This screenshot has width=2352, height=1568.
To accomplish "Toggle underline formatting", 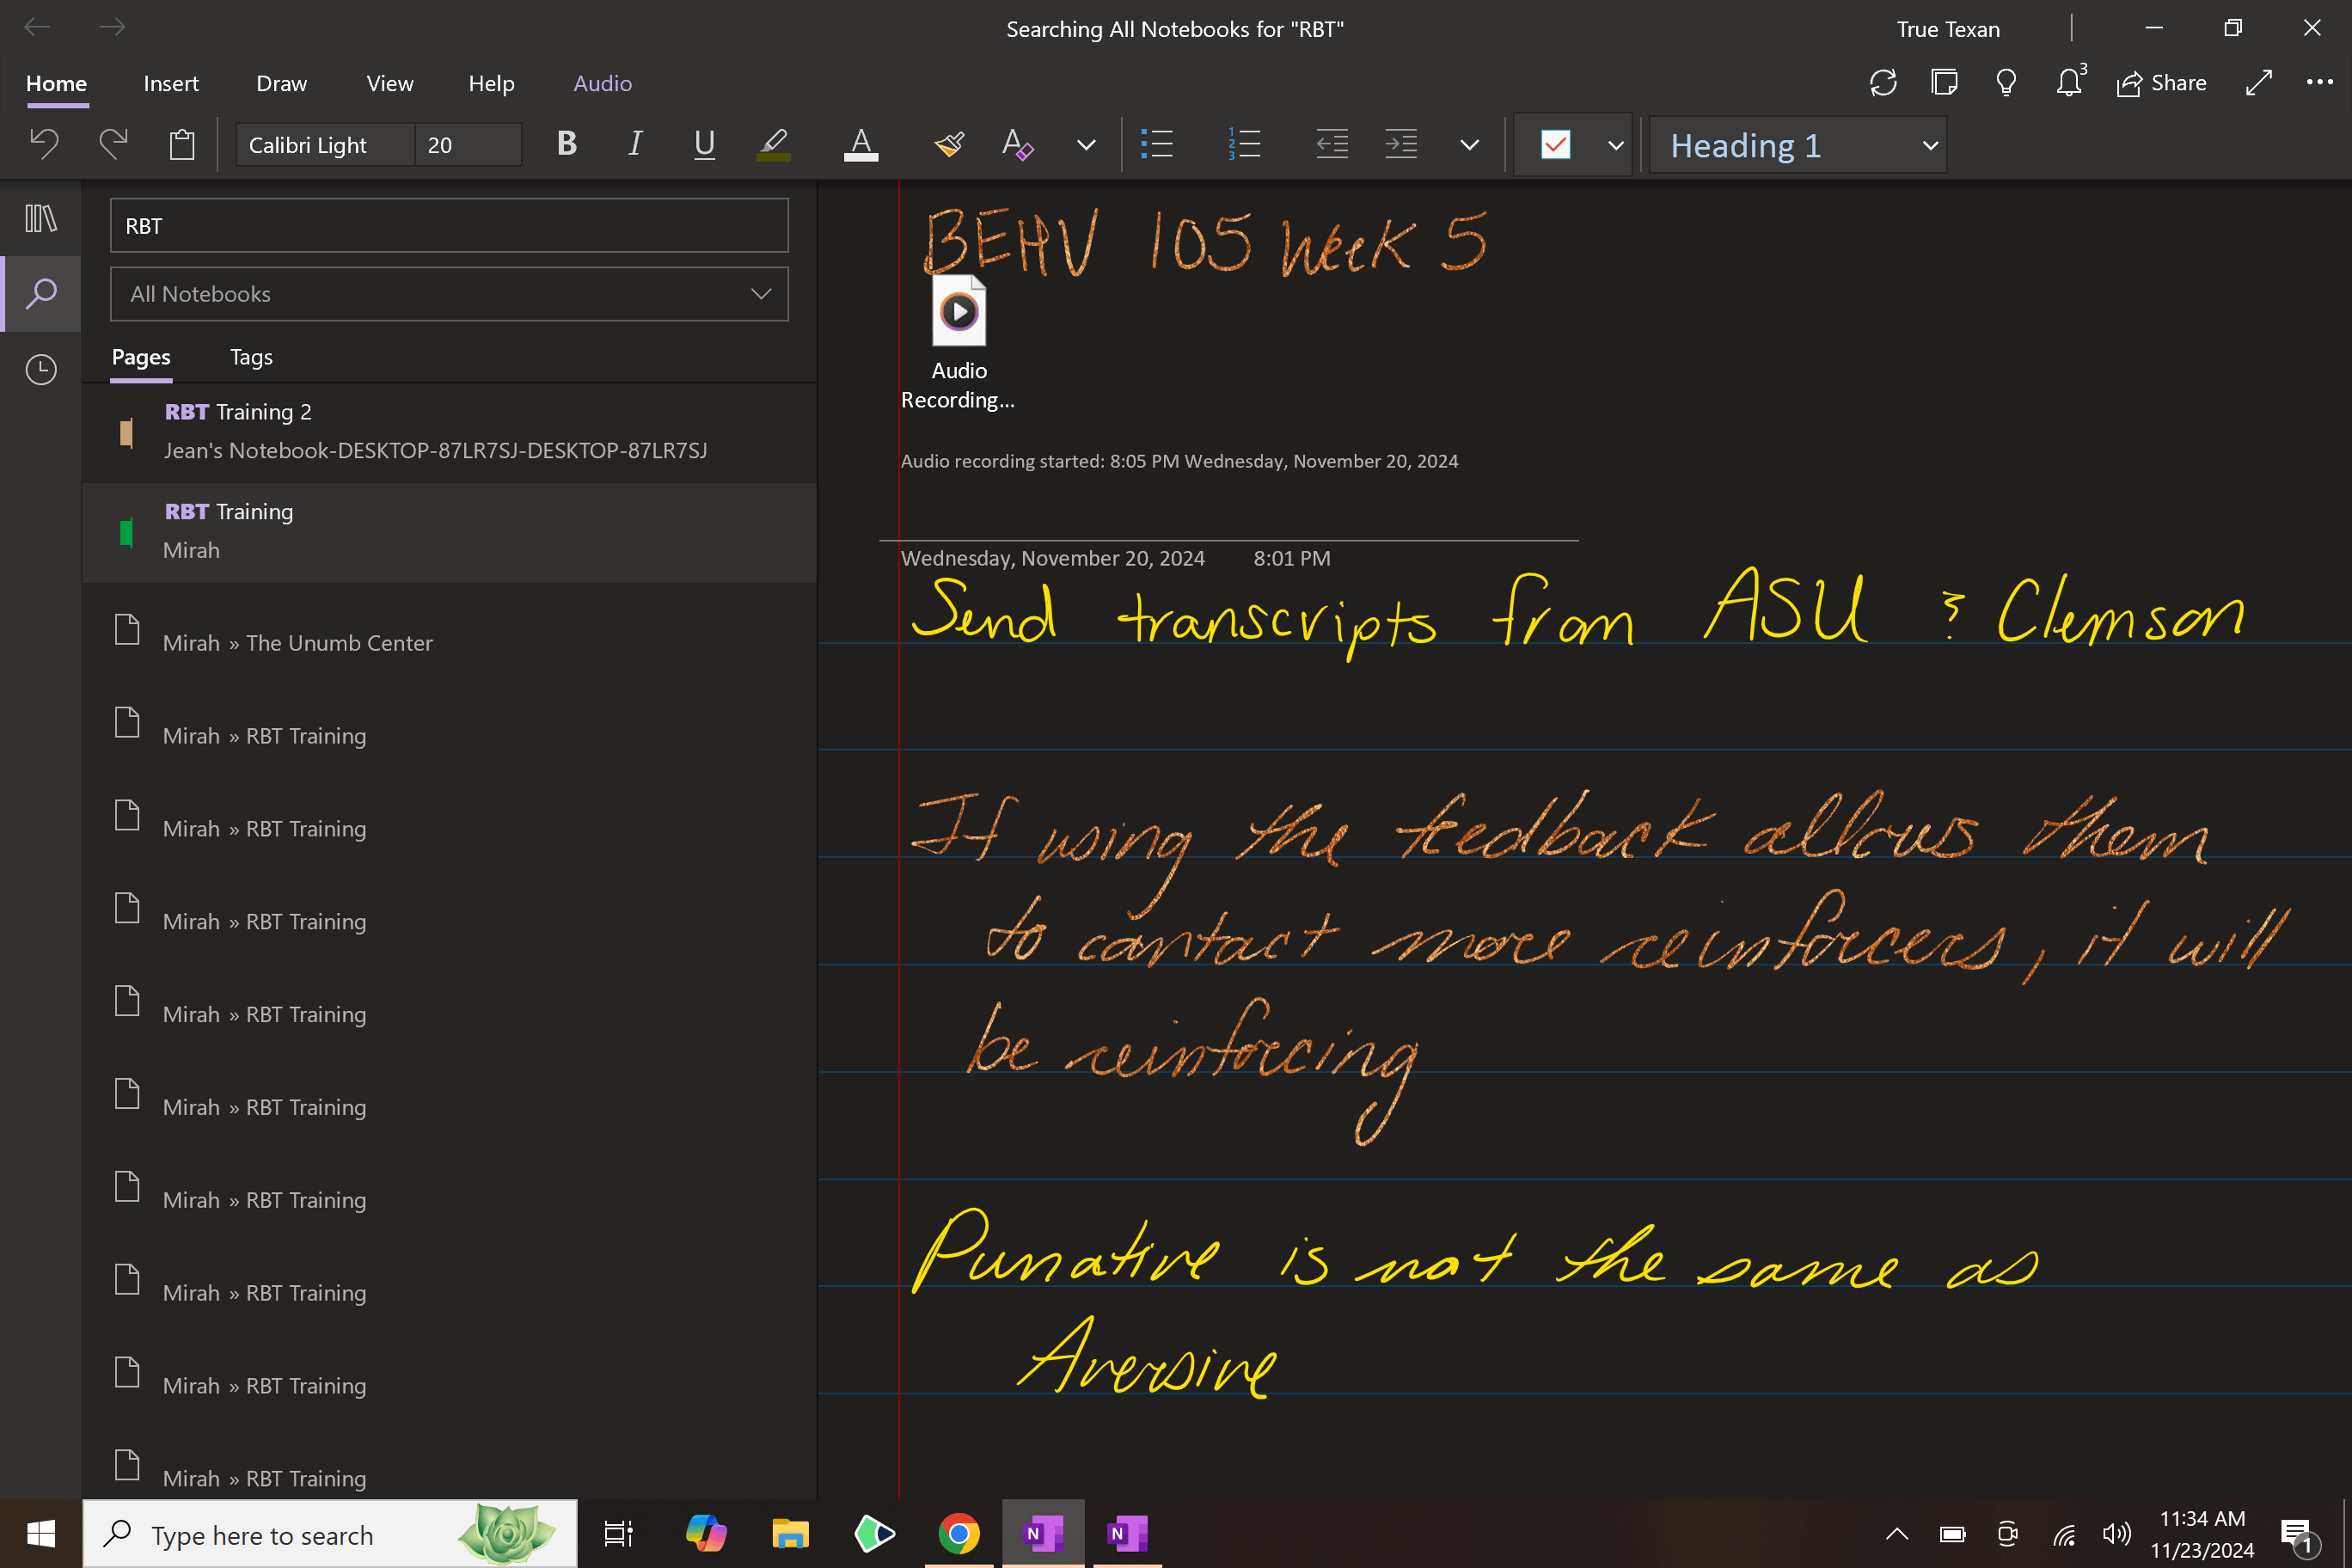I will [704, 145].
